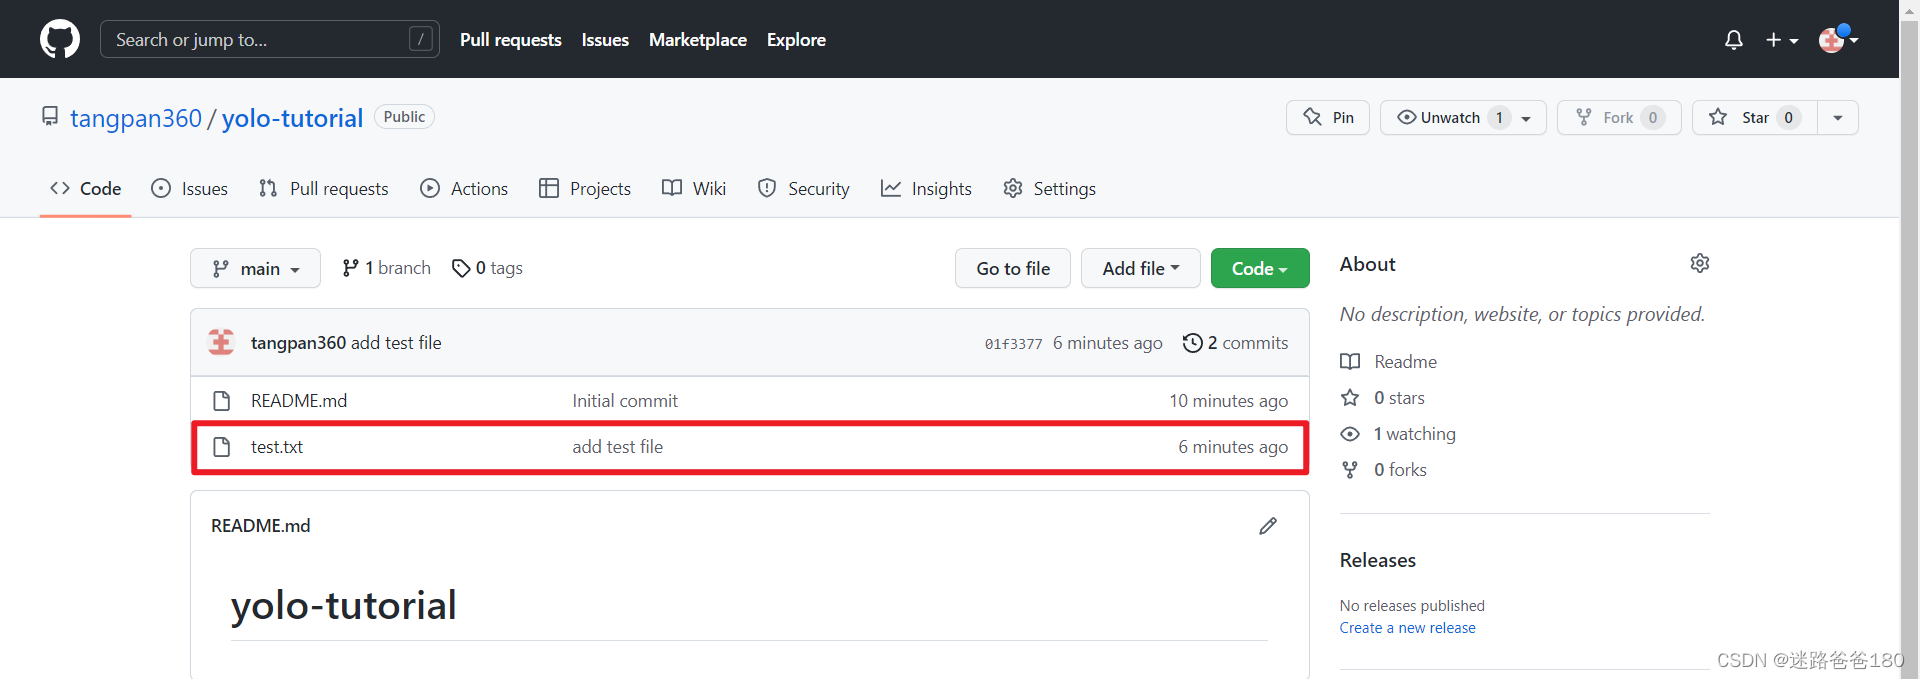Pin the repository with the Pin button
The width and height of the screenshot is (1920, 679).
1327,117
